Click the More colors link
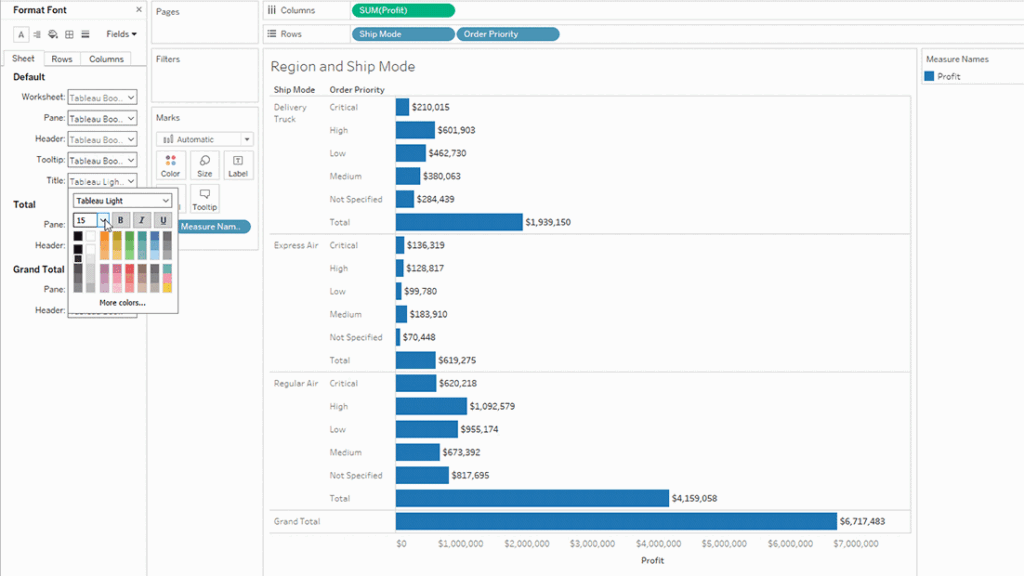1024x576 pixels. click(122, 302)
